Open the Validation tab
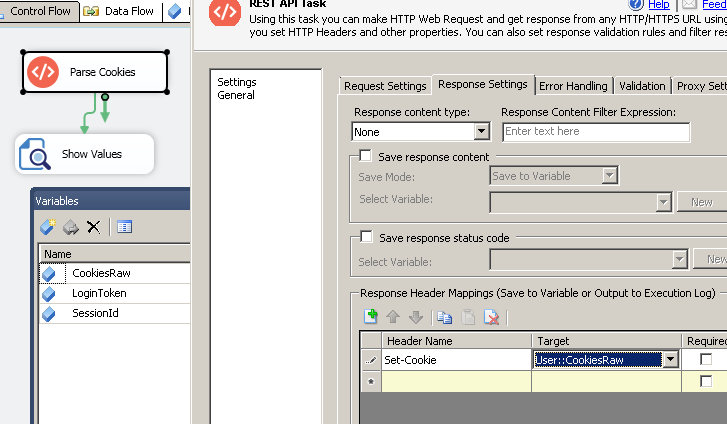 [642, 86]
